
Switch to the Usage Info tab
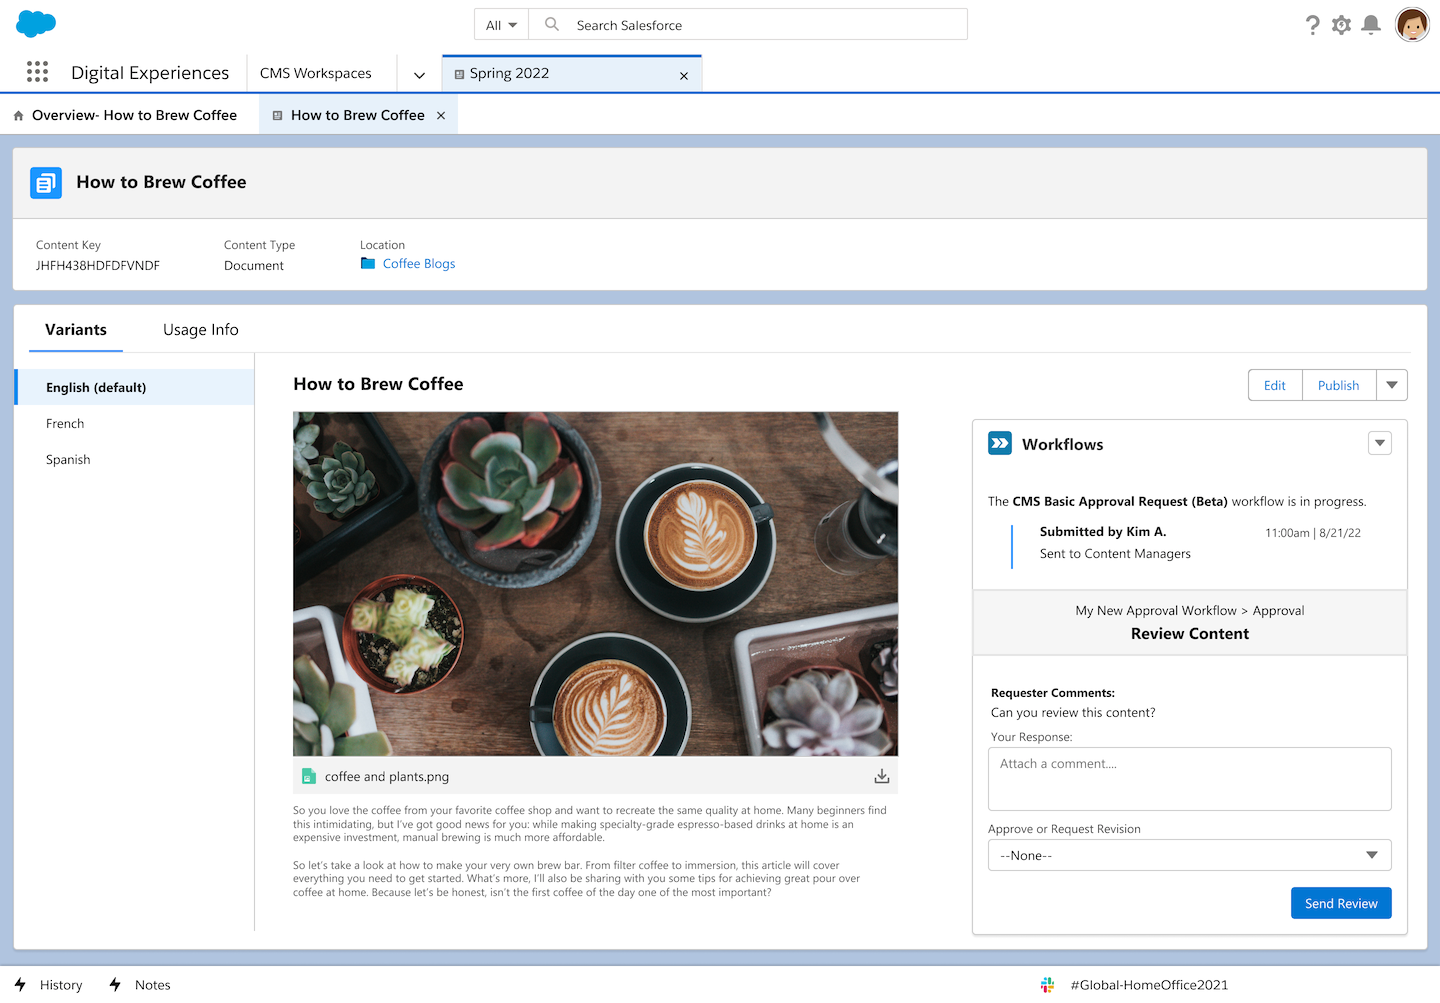click(x=200, y=330)
